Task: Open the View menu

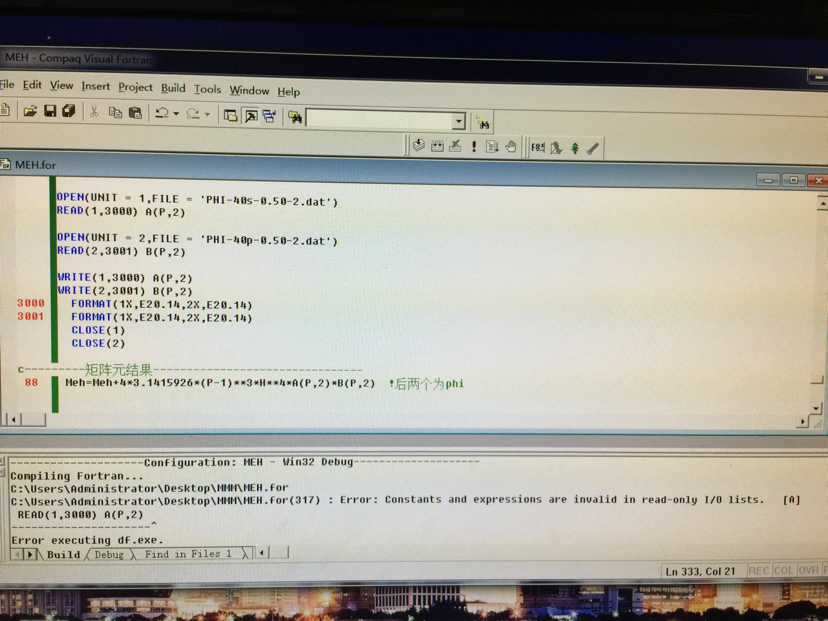Action: (61, 86)
